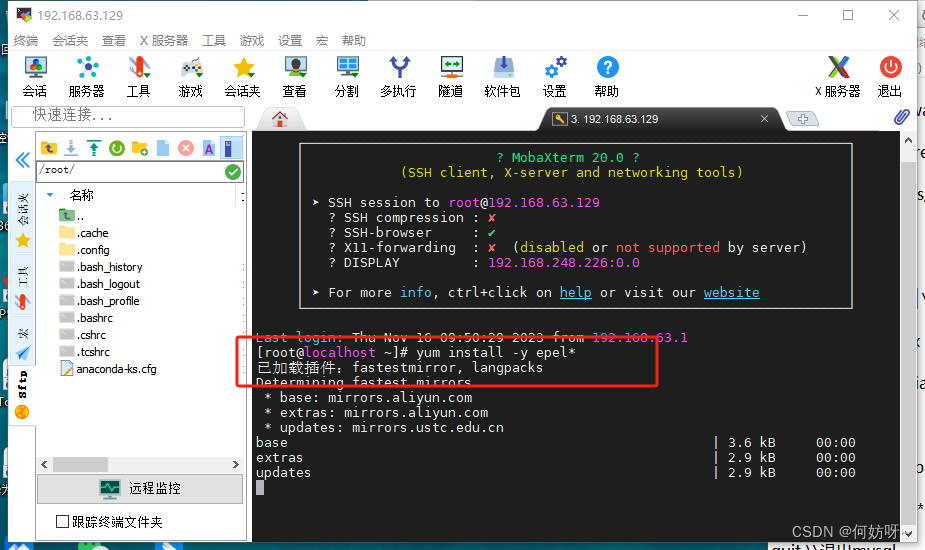The width and height of the screenshot is (925, 550).
Task: Open the Sftp side tab
Action: point(22,394)
